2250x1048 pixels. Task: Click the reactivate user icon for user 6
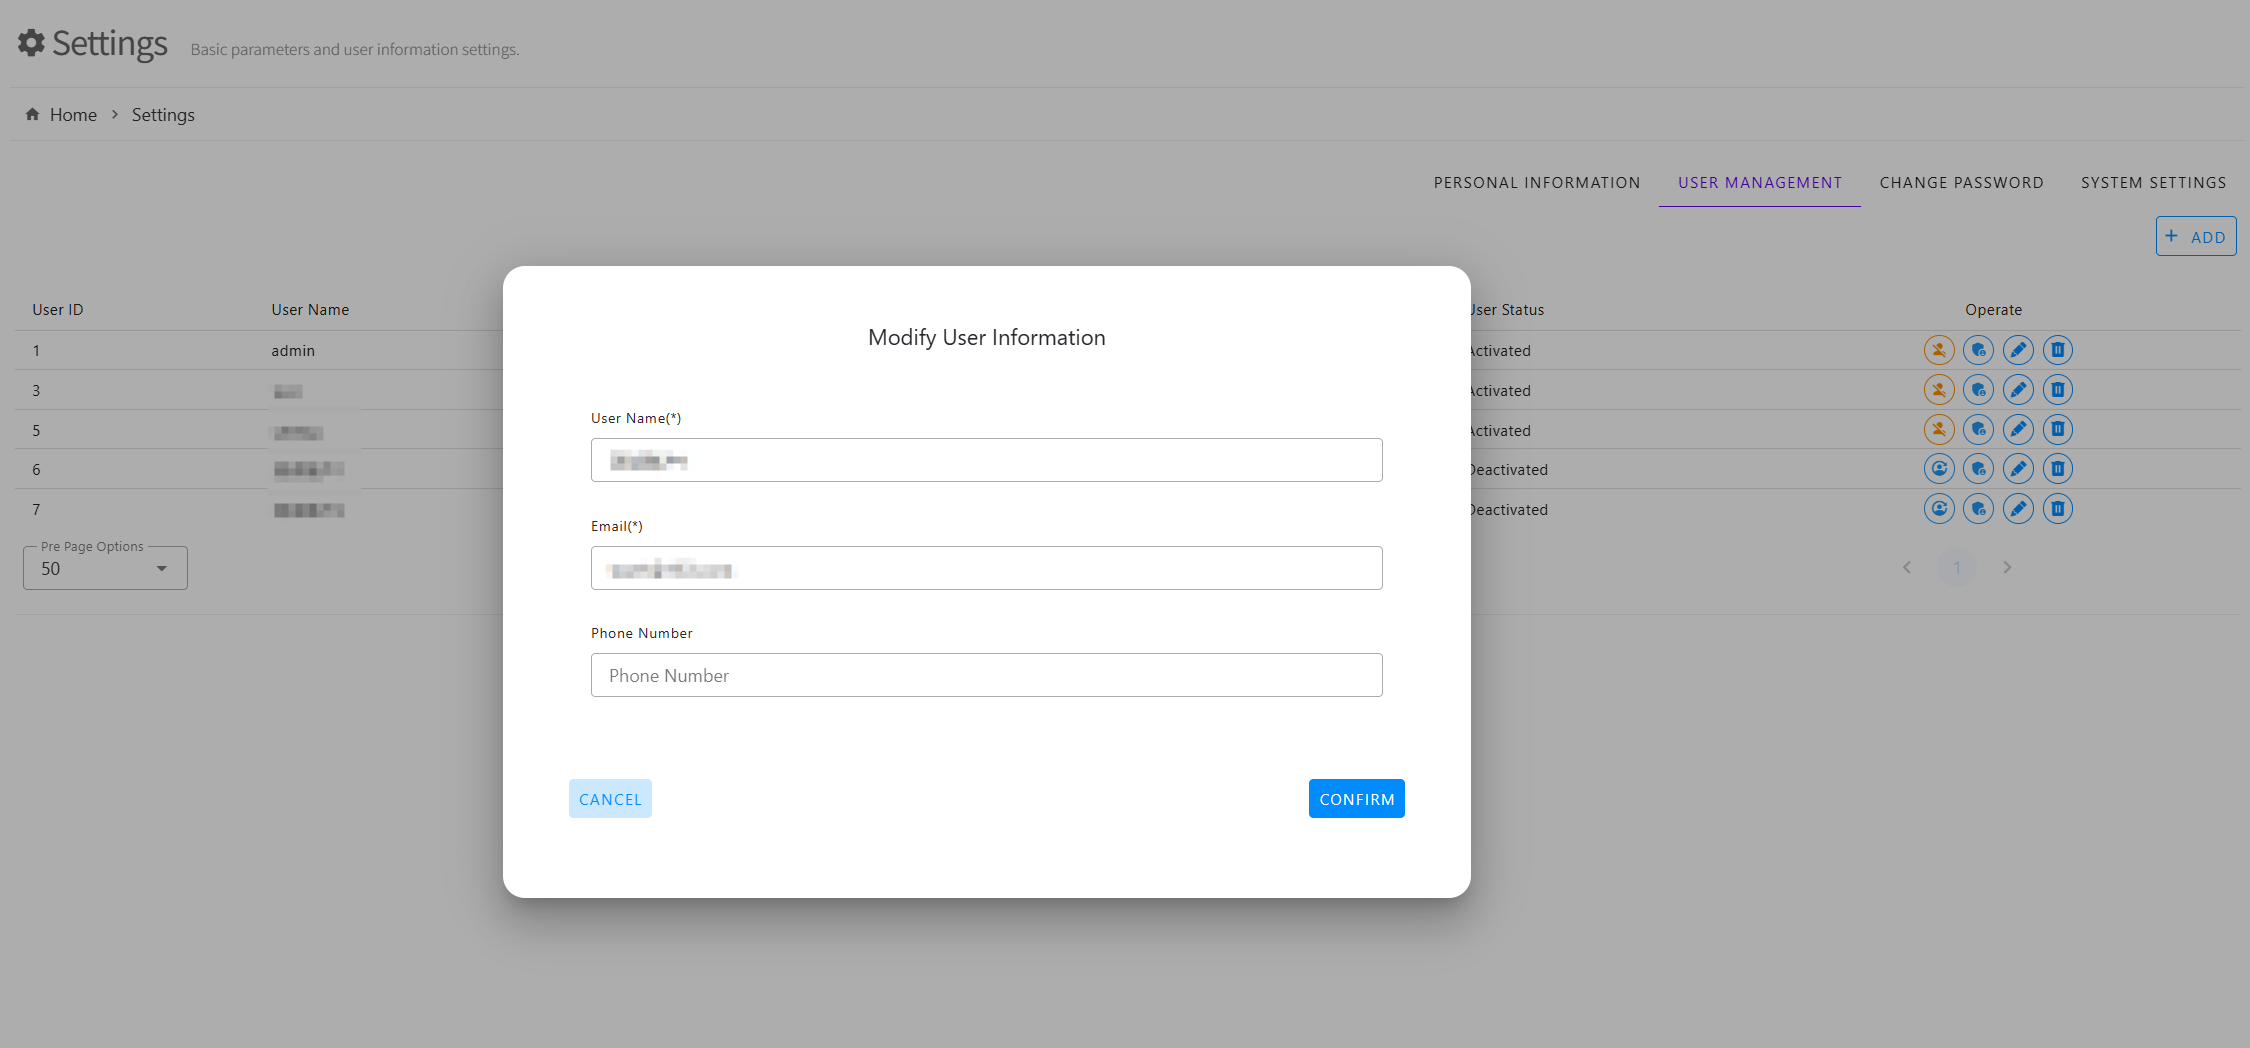tap(1939, 469)
